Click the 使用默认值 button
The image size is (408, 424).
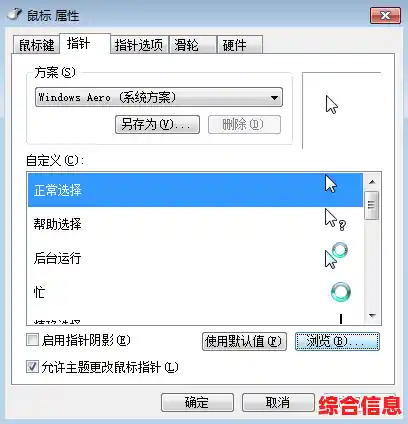click(244, 341)
